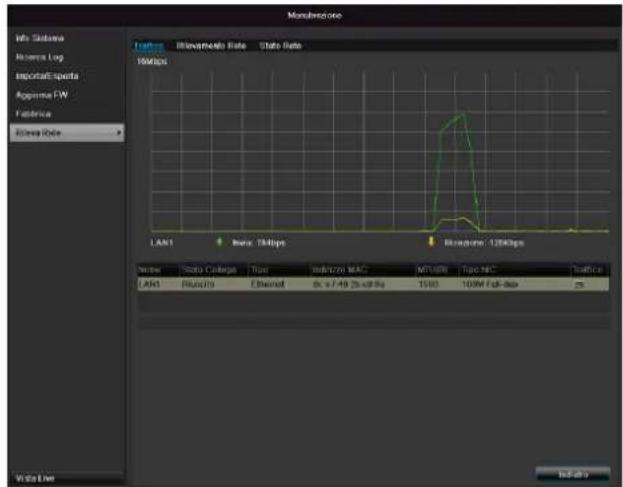623x487 pixels.
Task: Click the Tipo NIC column header
Action: 478,270
